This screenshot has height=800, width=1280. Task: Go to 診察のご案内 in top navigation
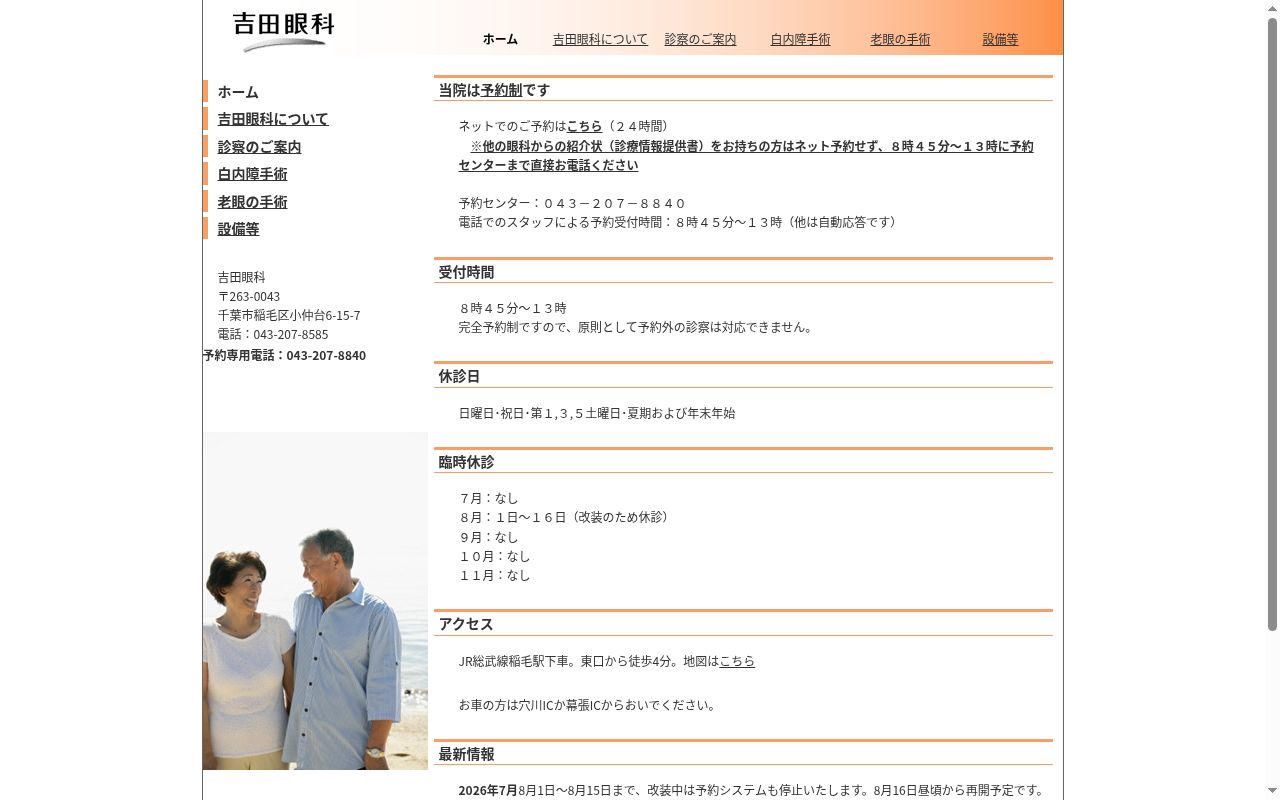700,39
